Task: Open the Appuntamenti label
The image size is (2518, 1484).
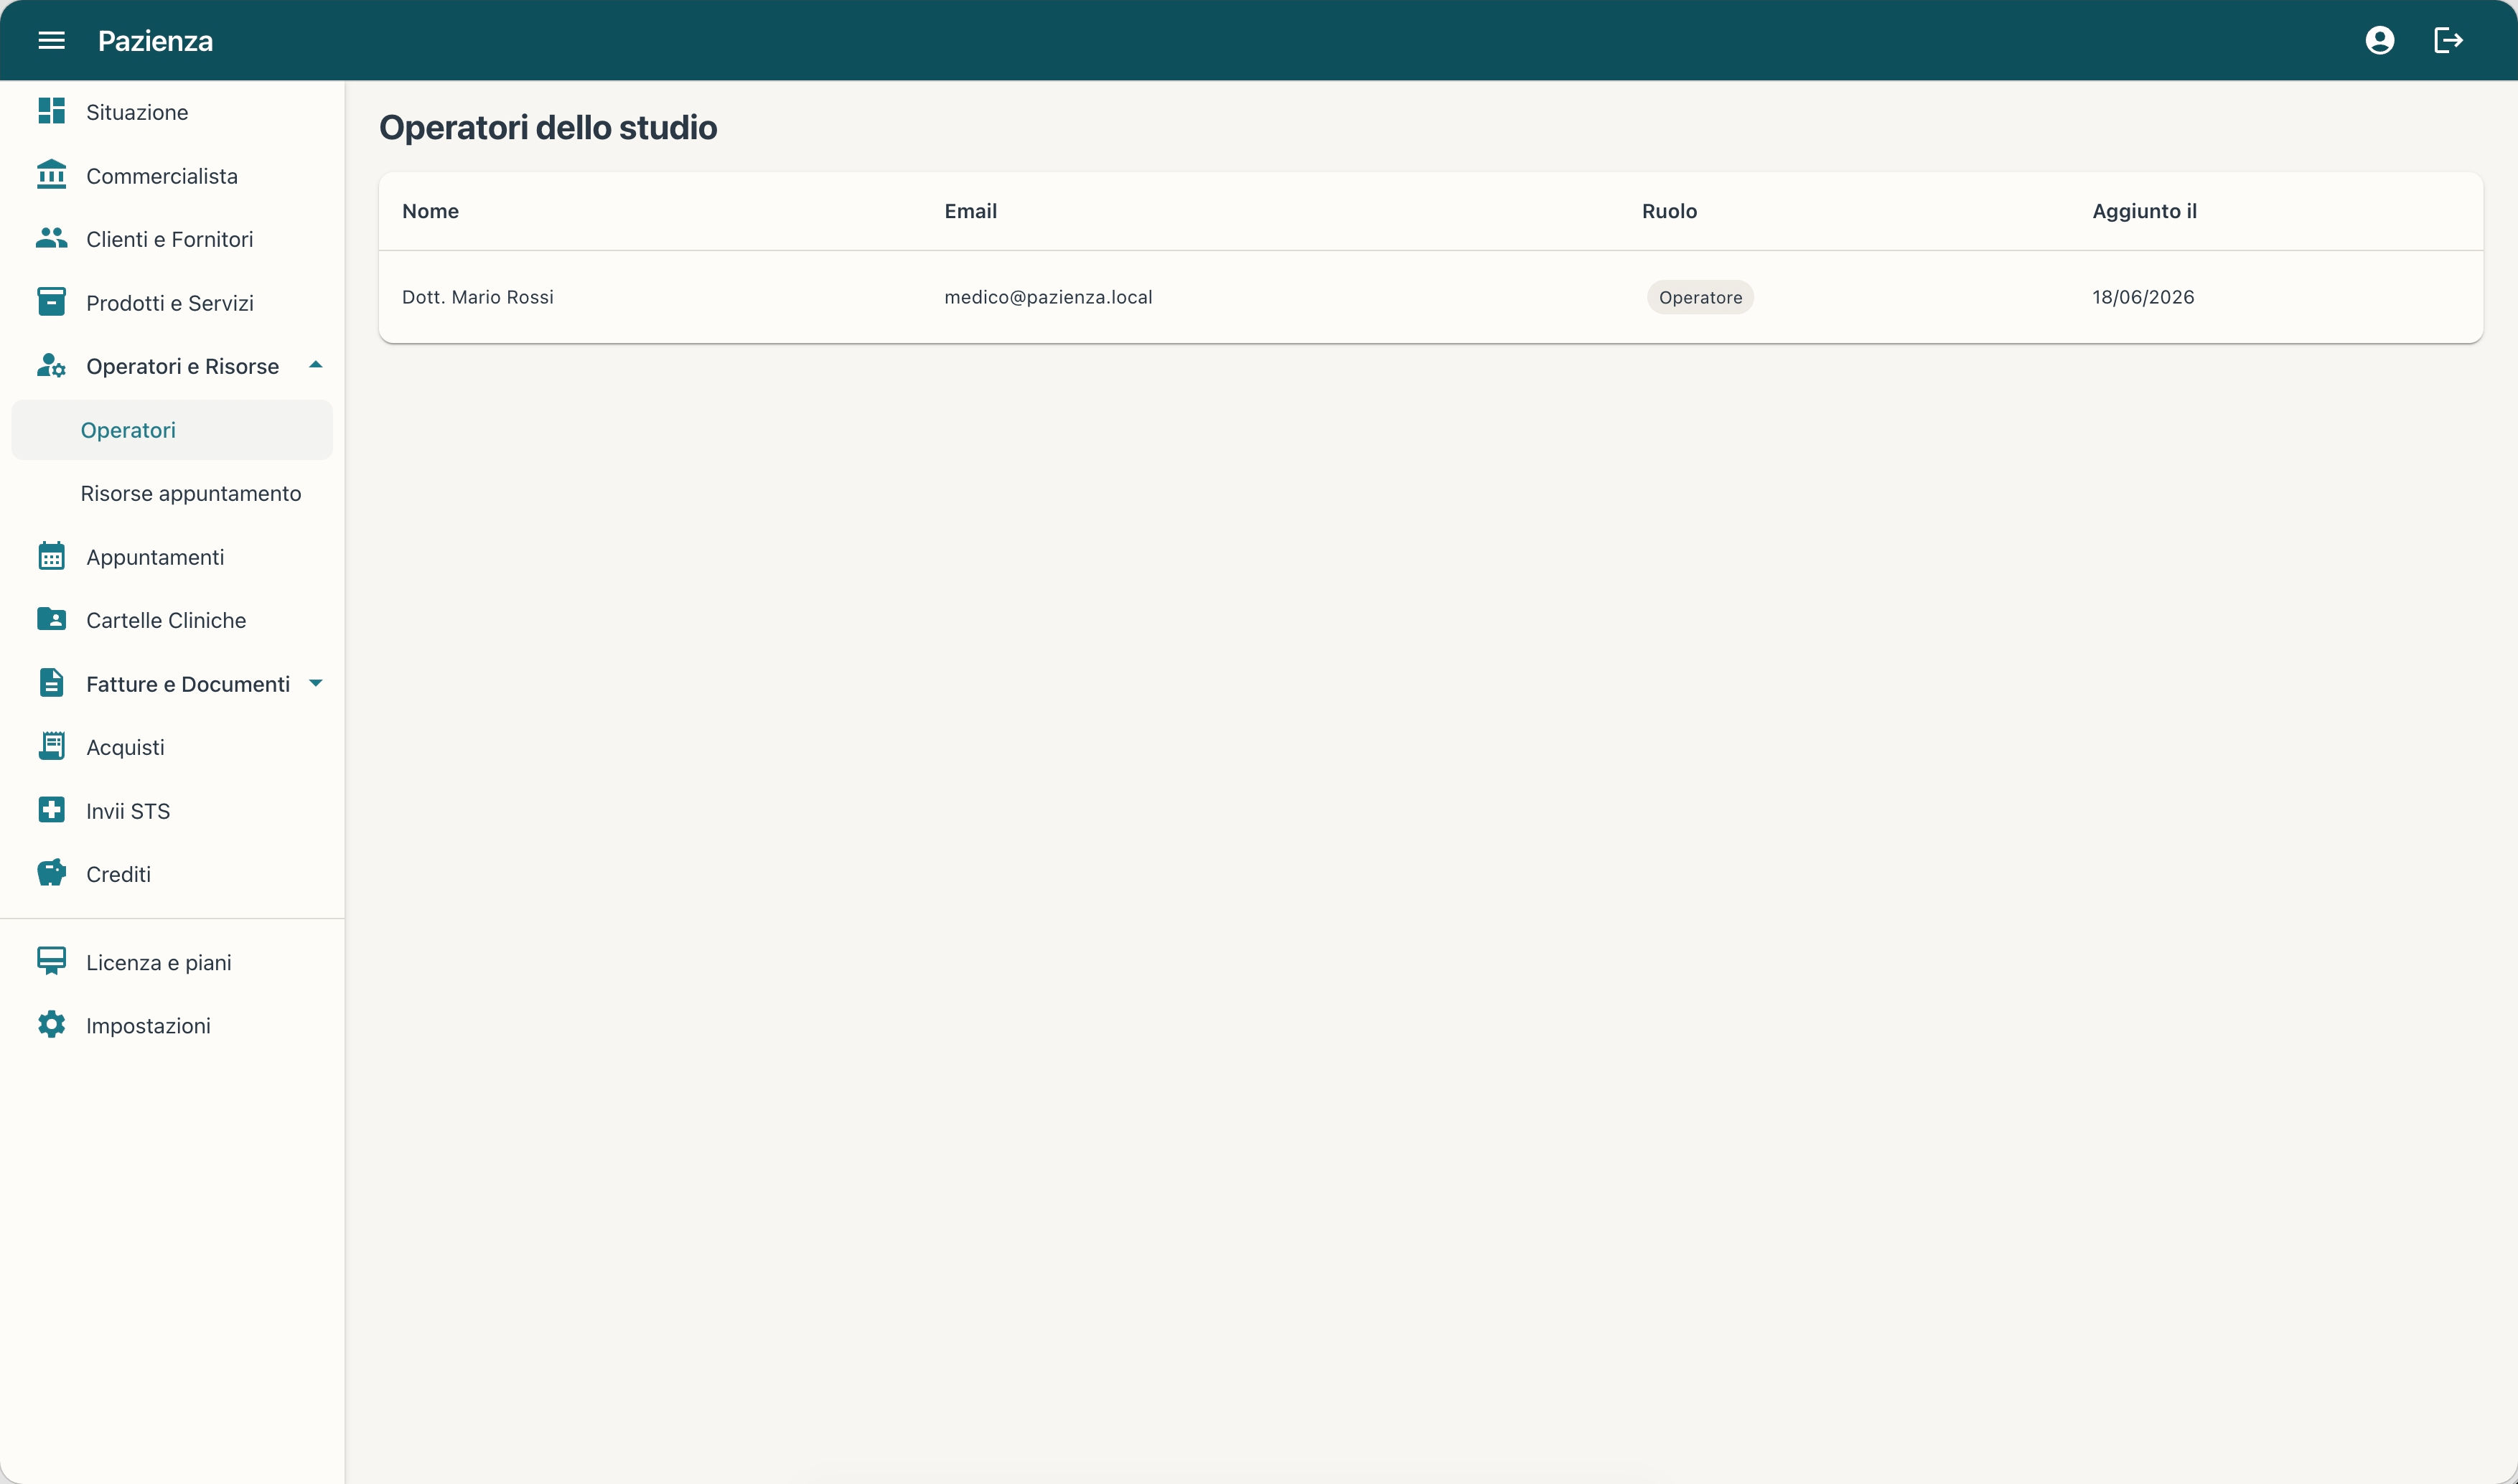Action: coord(155,557)
